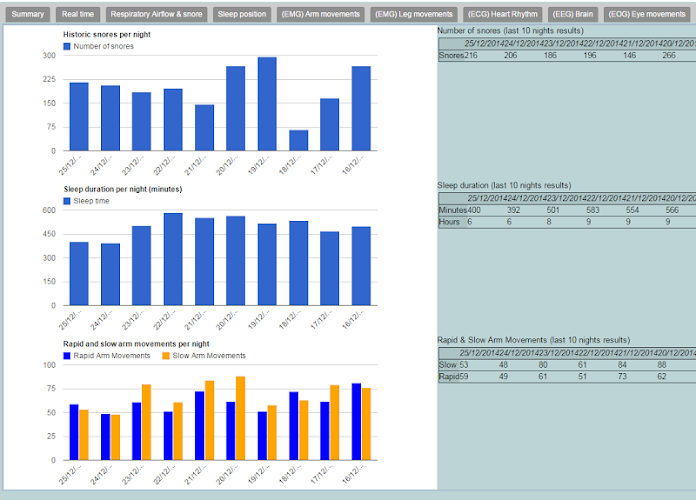Open the (EEG) Brain tab

coord(573,14)
